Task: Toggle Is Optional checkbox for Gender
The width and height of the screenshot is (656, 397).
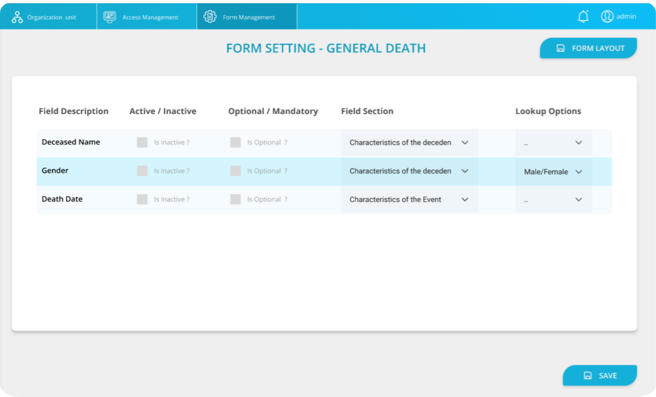Action: tap(236, 171)
